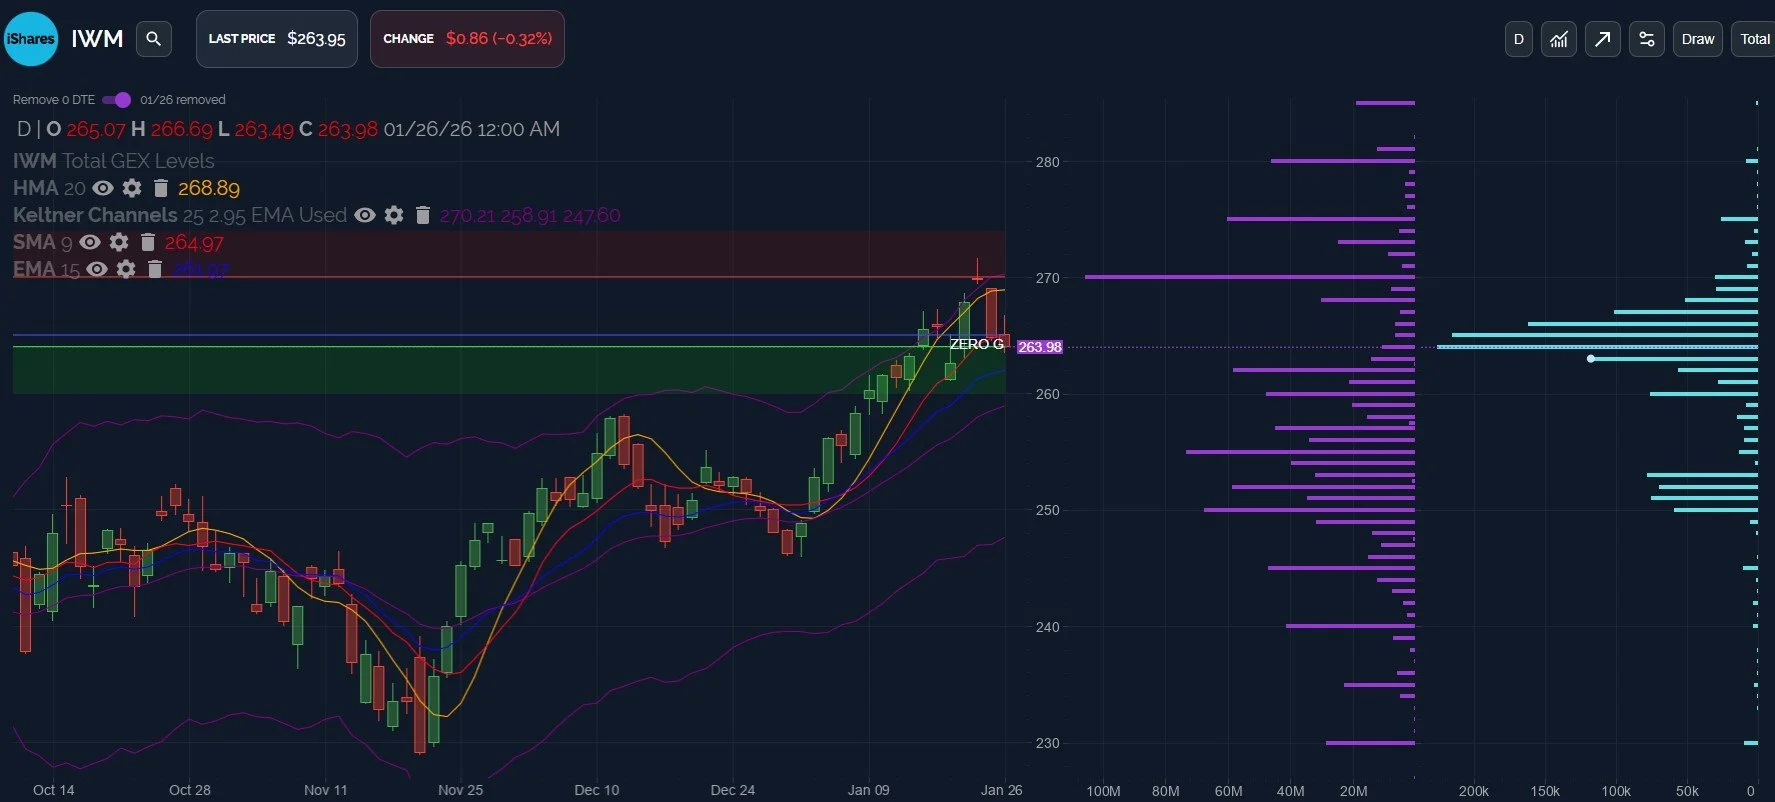Click the 20M GEX axis label
1775x802 pixels.
click(1353, 791)
